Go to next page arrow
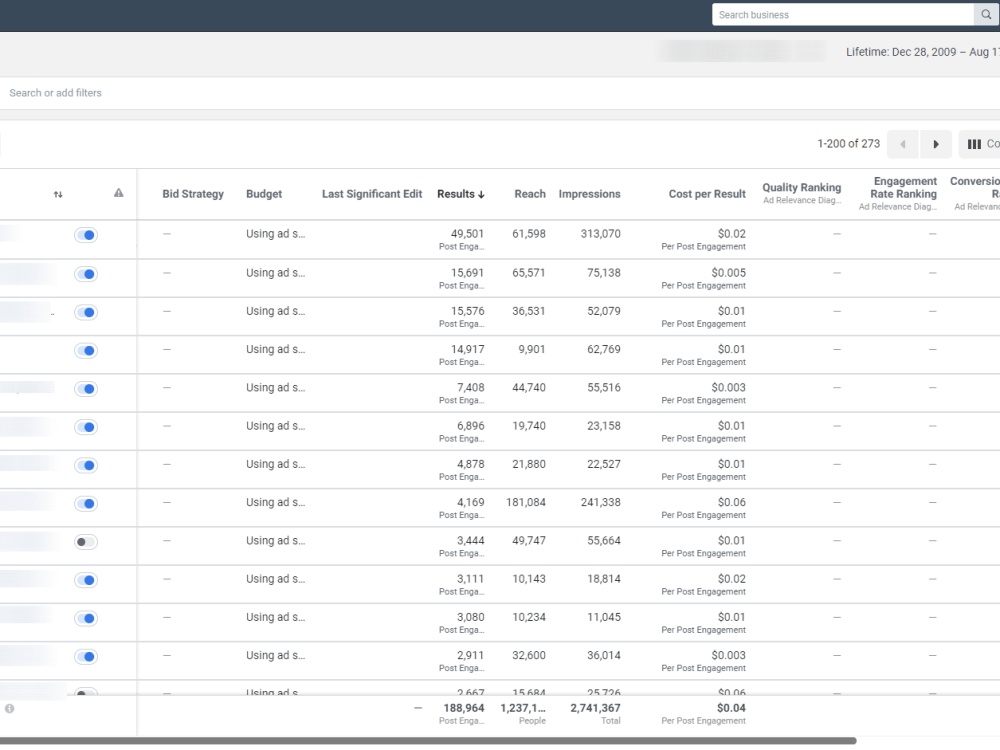1000x750 pixels. (936, 144)
